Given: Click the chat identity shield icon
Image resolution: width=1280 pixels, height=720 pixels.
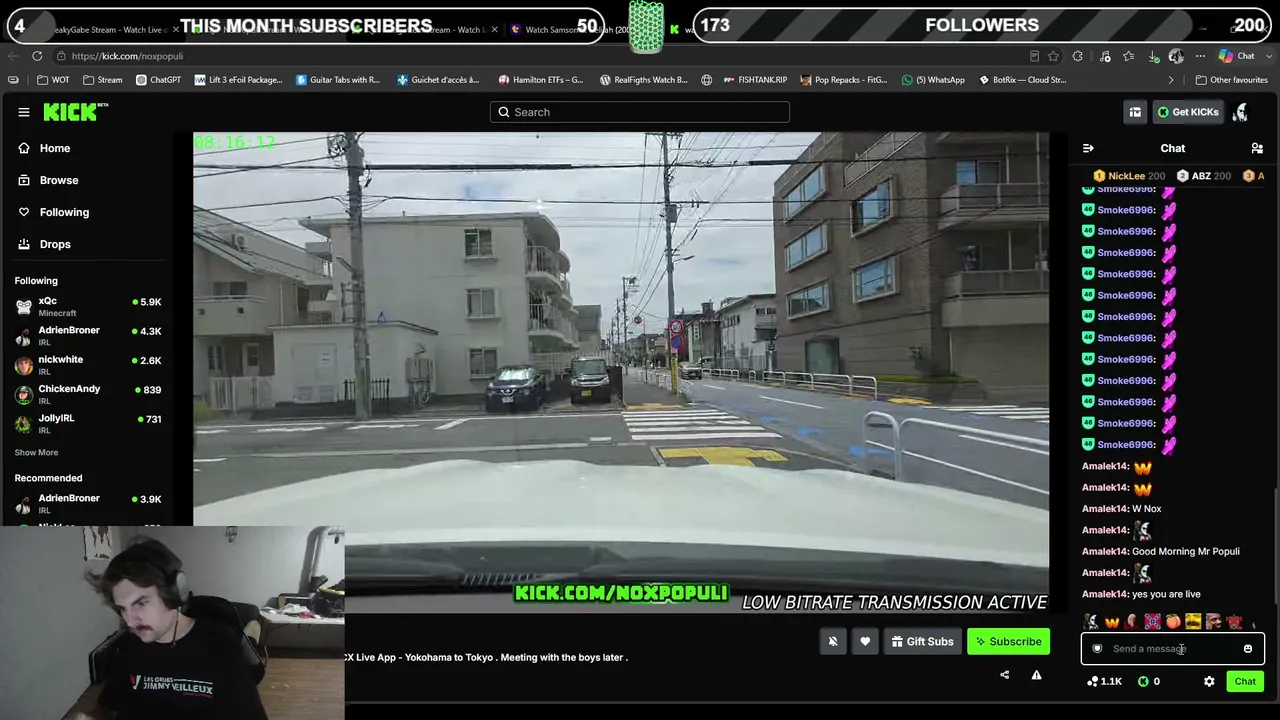Looking at the screenshot, I should click(1097, 649).
